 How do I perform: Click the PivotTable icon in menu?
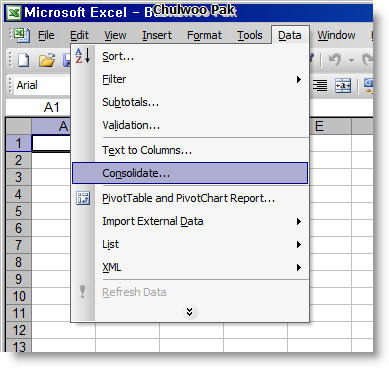point(83,198)
